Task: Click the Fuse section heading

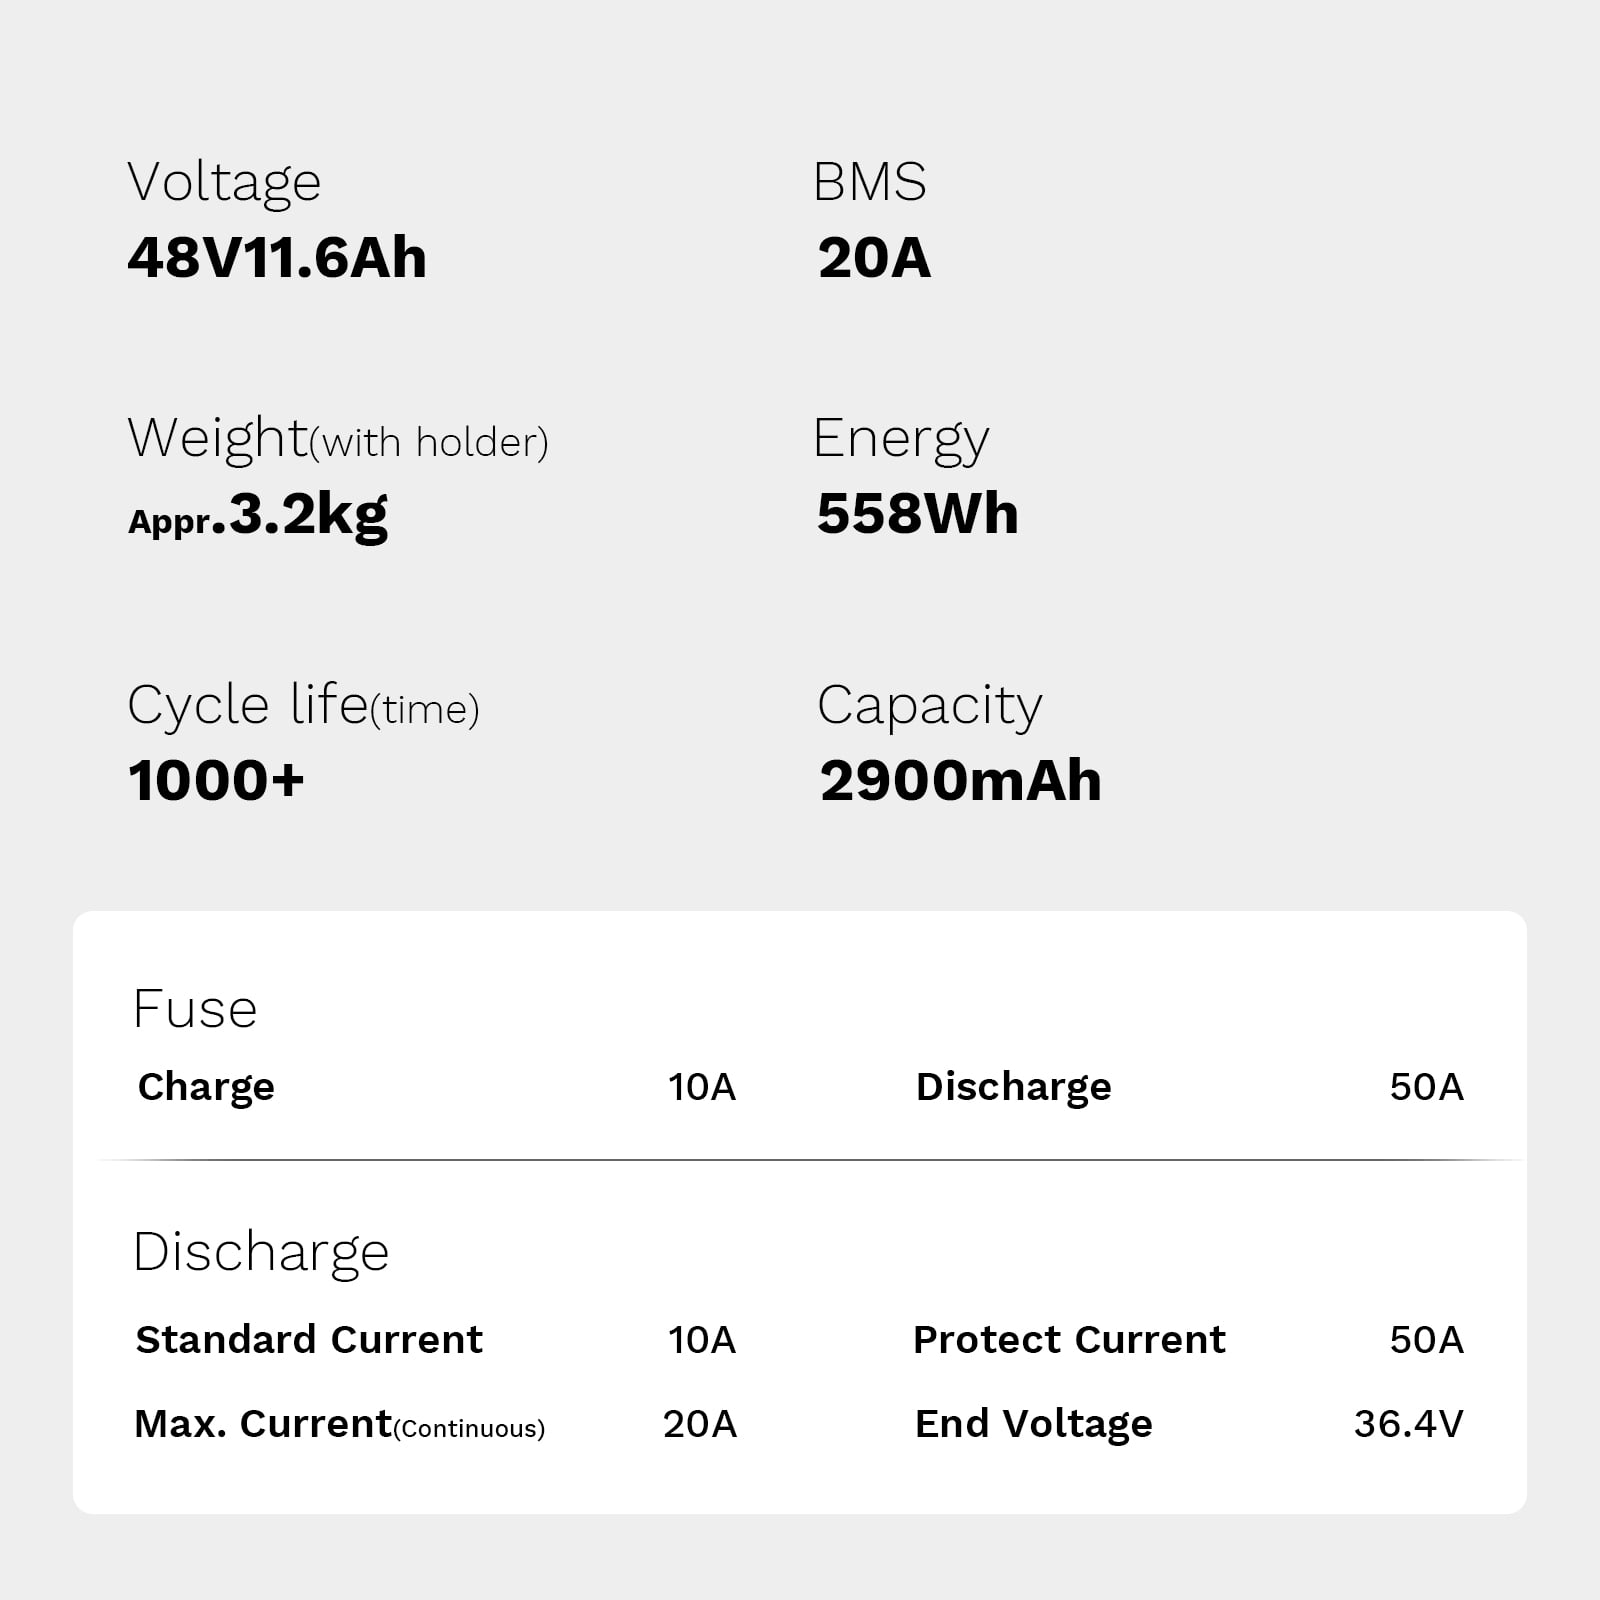Action: [x=195, y=1008]
